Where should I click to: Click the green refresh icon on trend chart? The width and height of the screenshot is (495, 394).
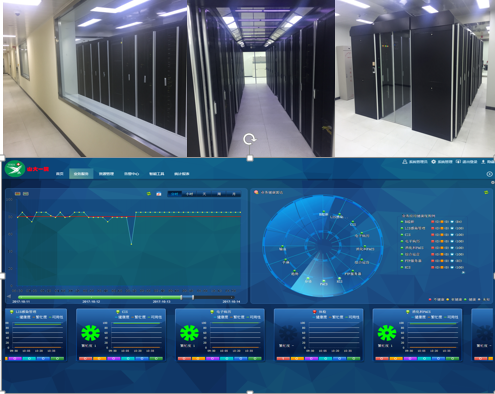point(149,194)
